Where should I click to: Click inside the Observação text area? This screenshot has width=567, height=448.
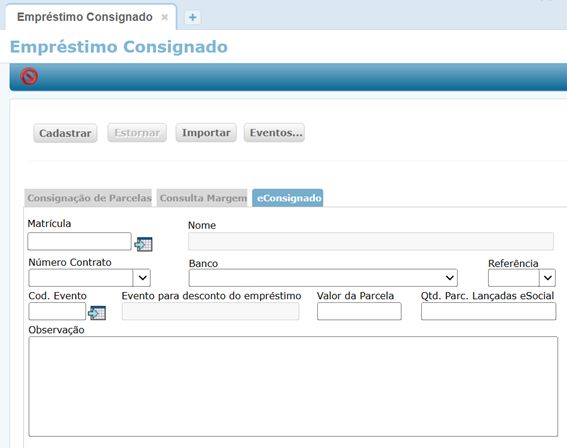[293, 387]
